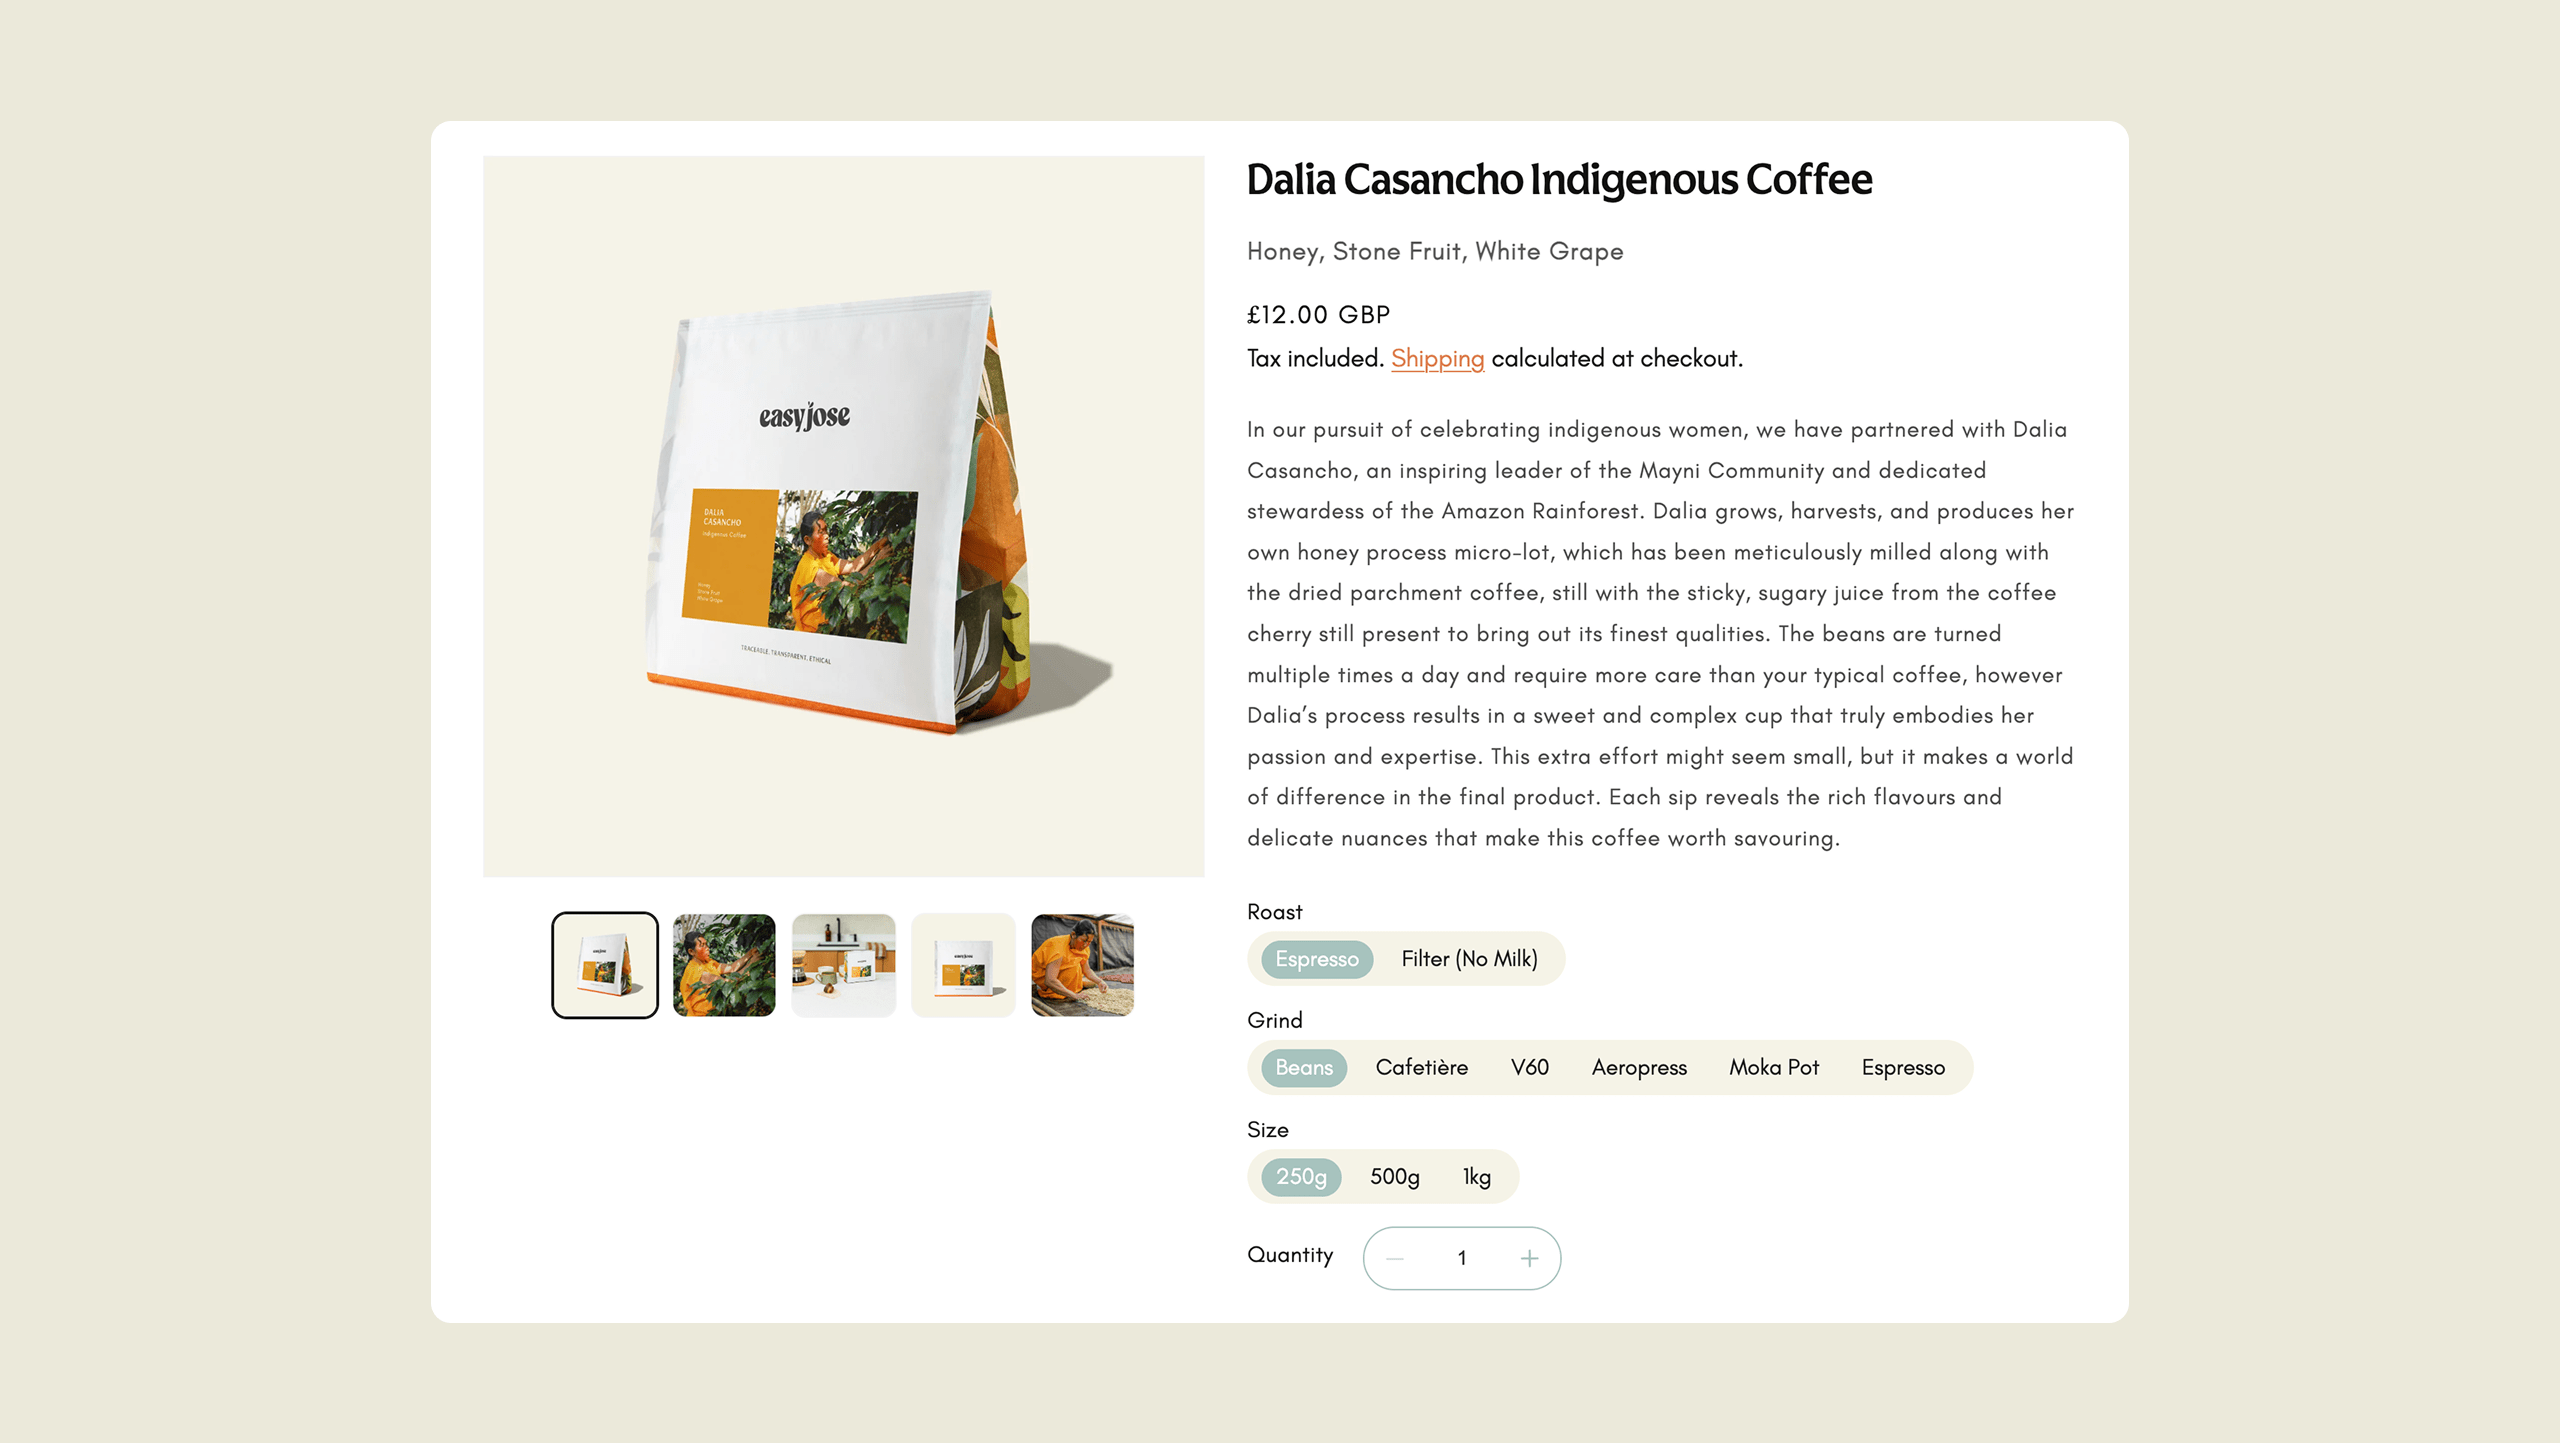View the kitchen counter scene thumbnail
Viewport: 2560px width, 1443px height.
843,965
